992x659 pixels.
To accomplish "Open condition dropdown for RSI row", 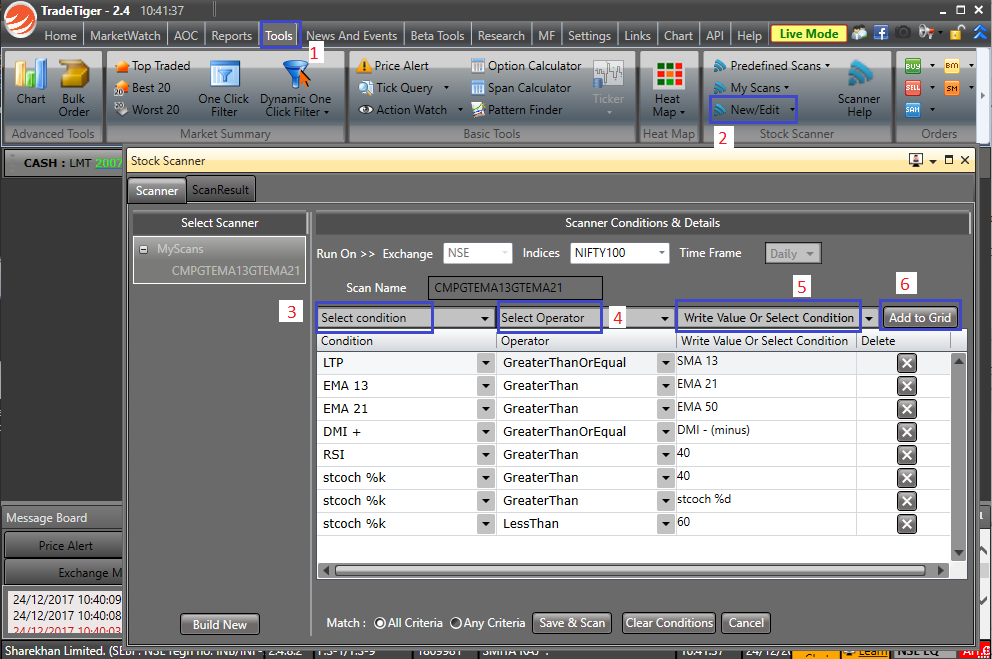I will coord(485,455).
